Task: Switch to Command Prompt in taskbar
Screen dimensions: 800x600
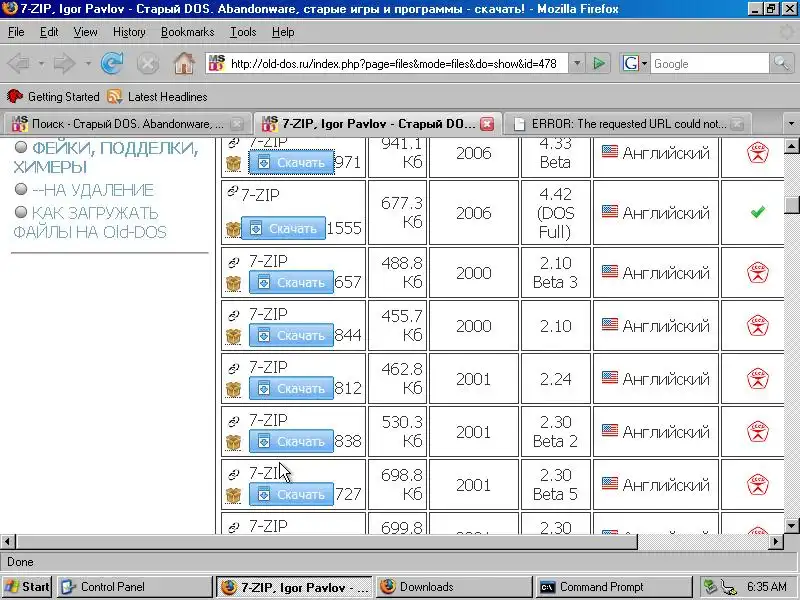Action: tap(614, 587)
